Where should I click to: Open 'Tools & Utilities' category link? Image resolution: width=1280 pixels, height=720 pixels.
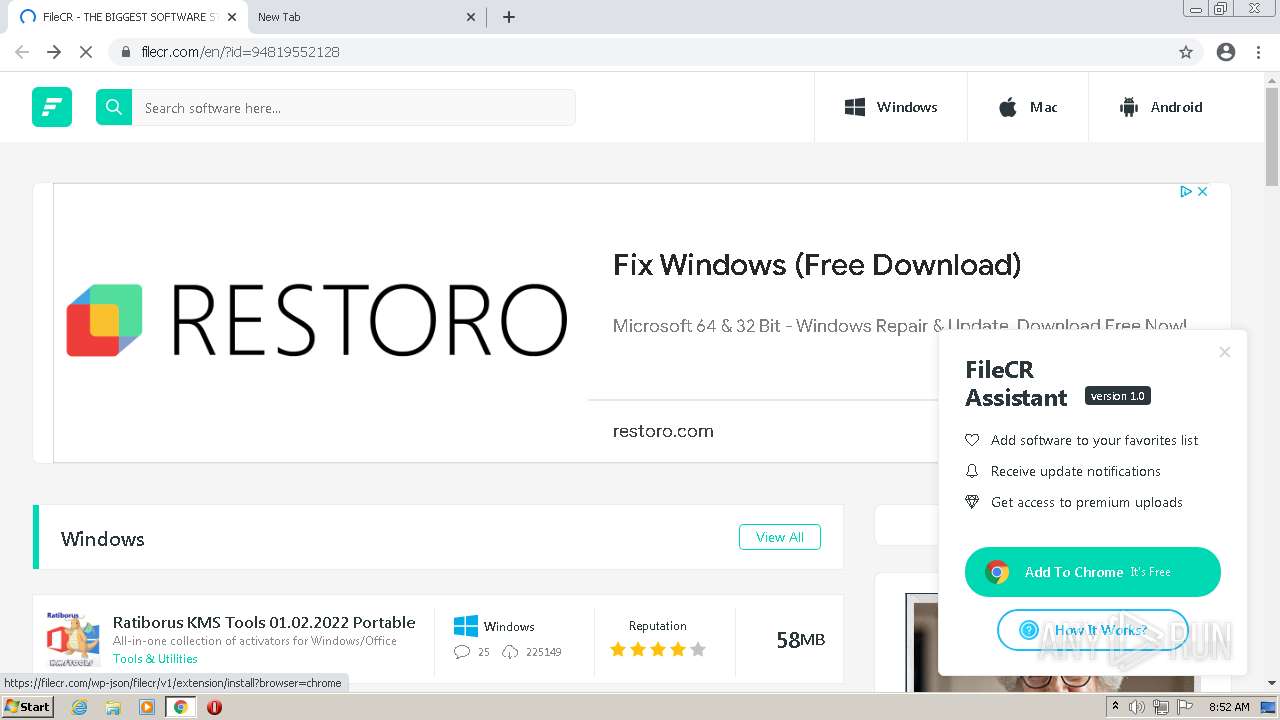click(155, 658)
